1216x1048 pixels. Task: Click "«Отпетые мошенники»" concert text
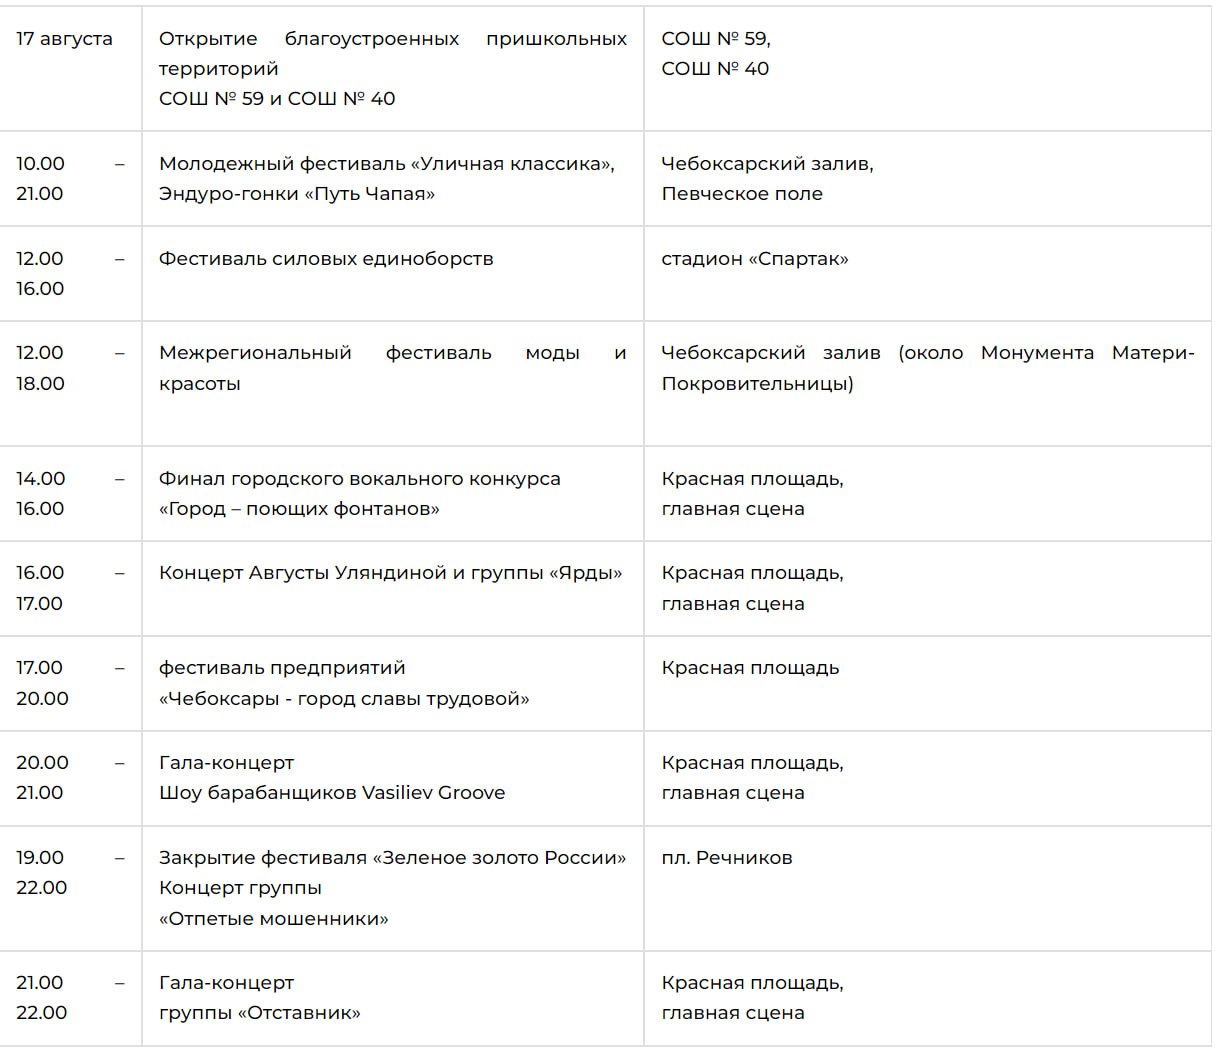coord(273,919)
